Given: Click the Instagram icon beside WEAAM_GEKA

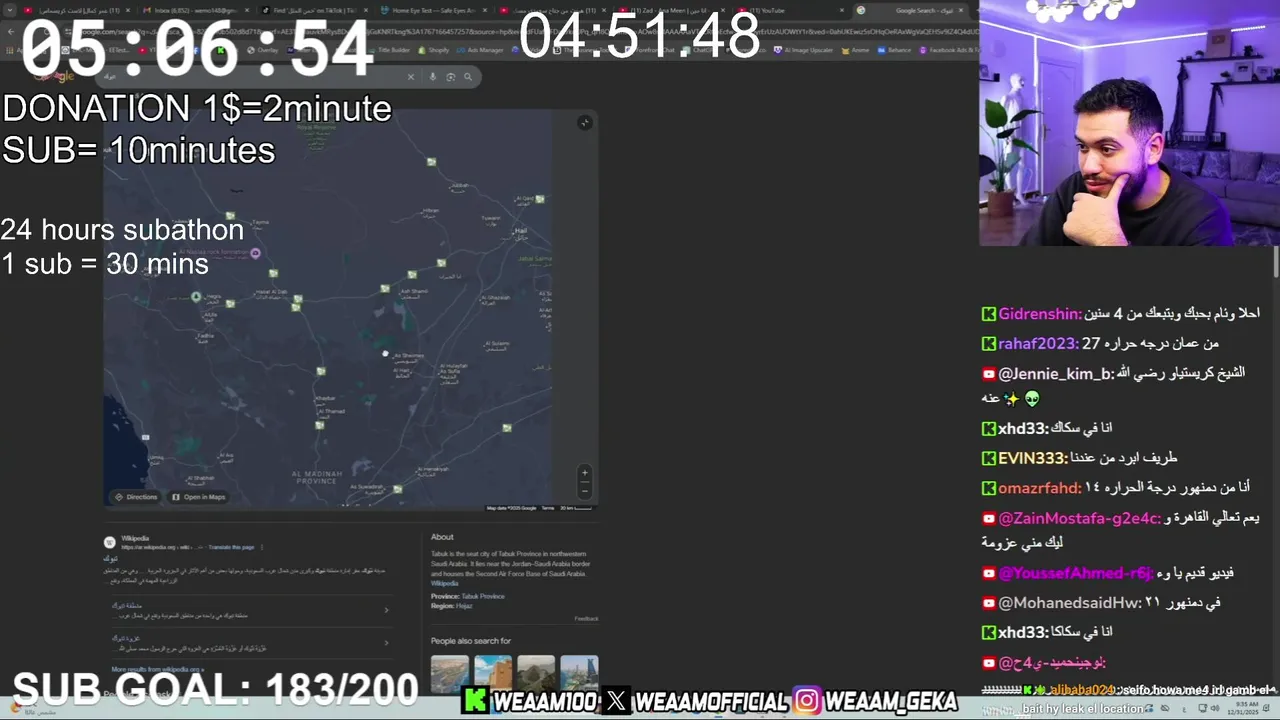Looking at the screenshot, I should [x=807, y=701].
